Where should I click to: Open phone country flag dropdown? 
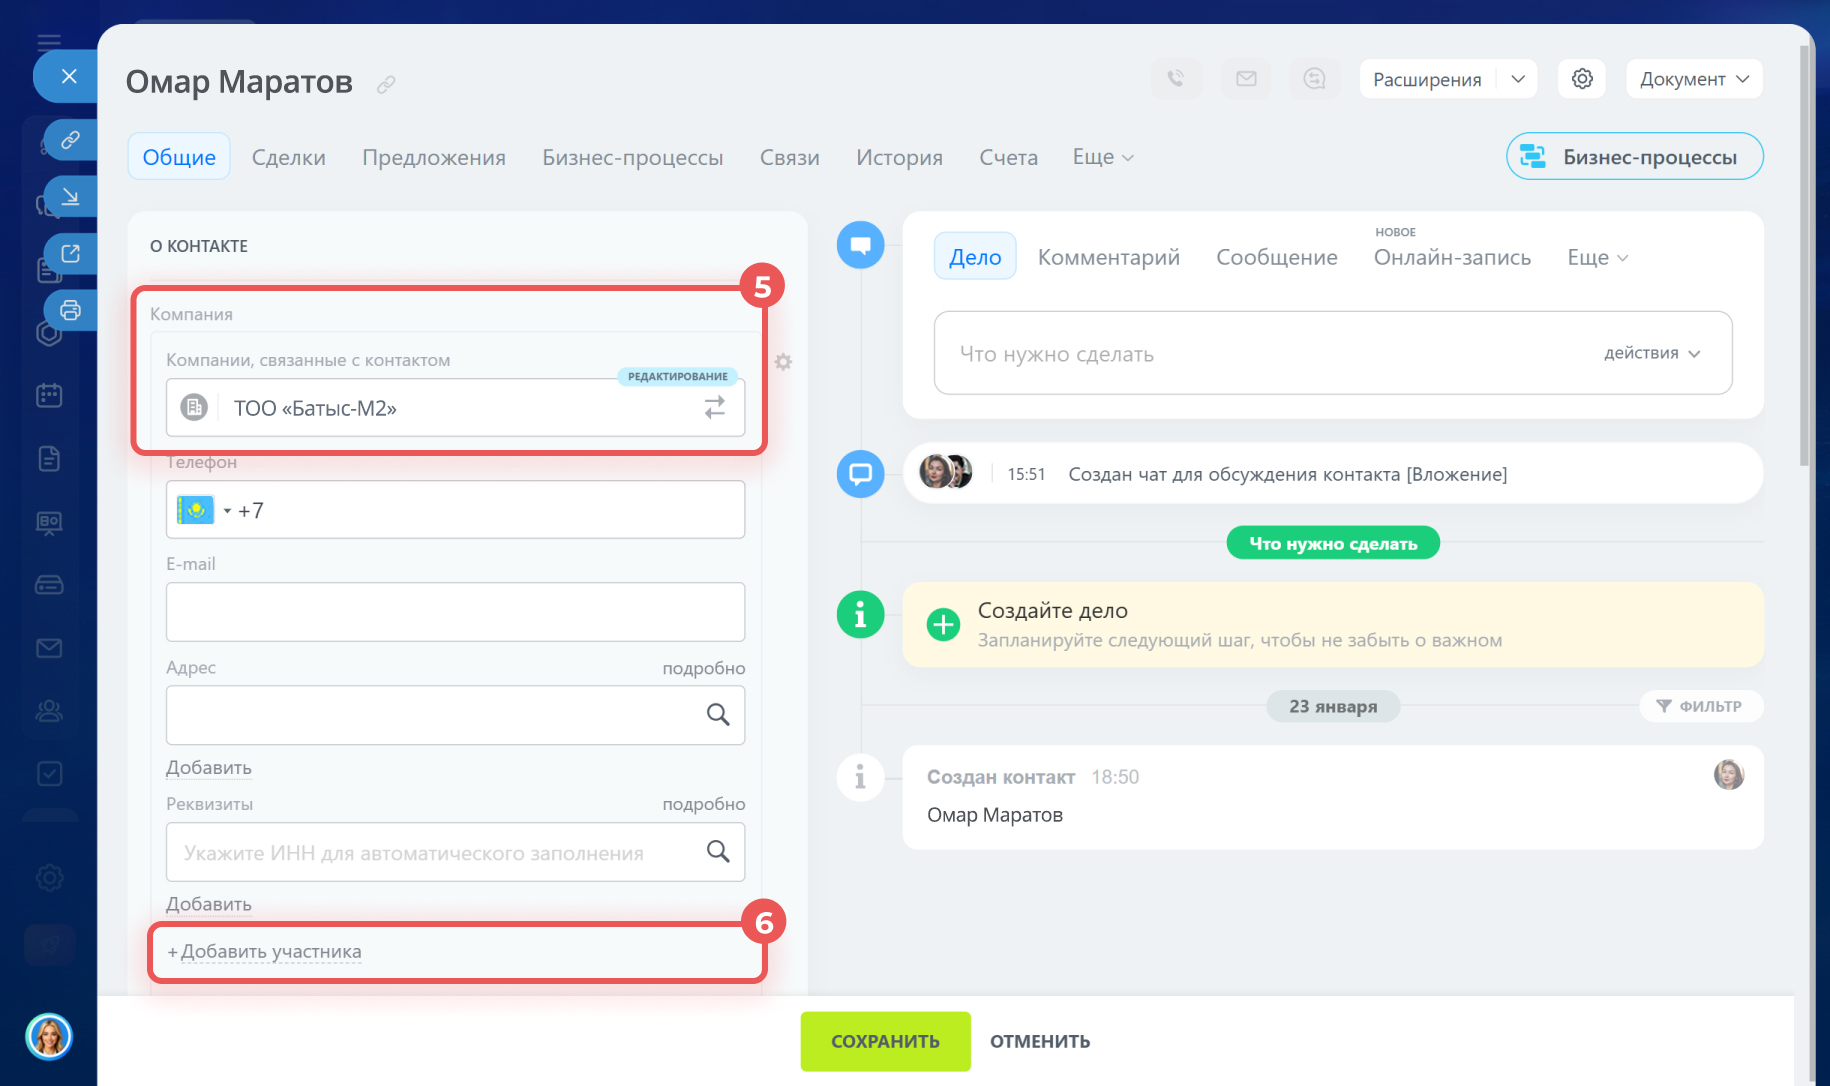(205, 510)
